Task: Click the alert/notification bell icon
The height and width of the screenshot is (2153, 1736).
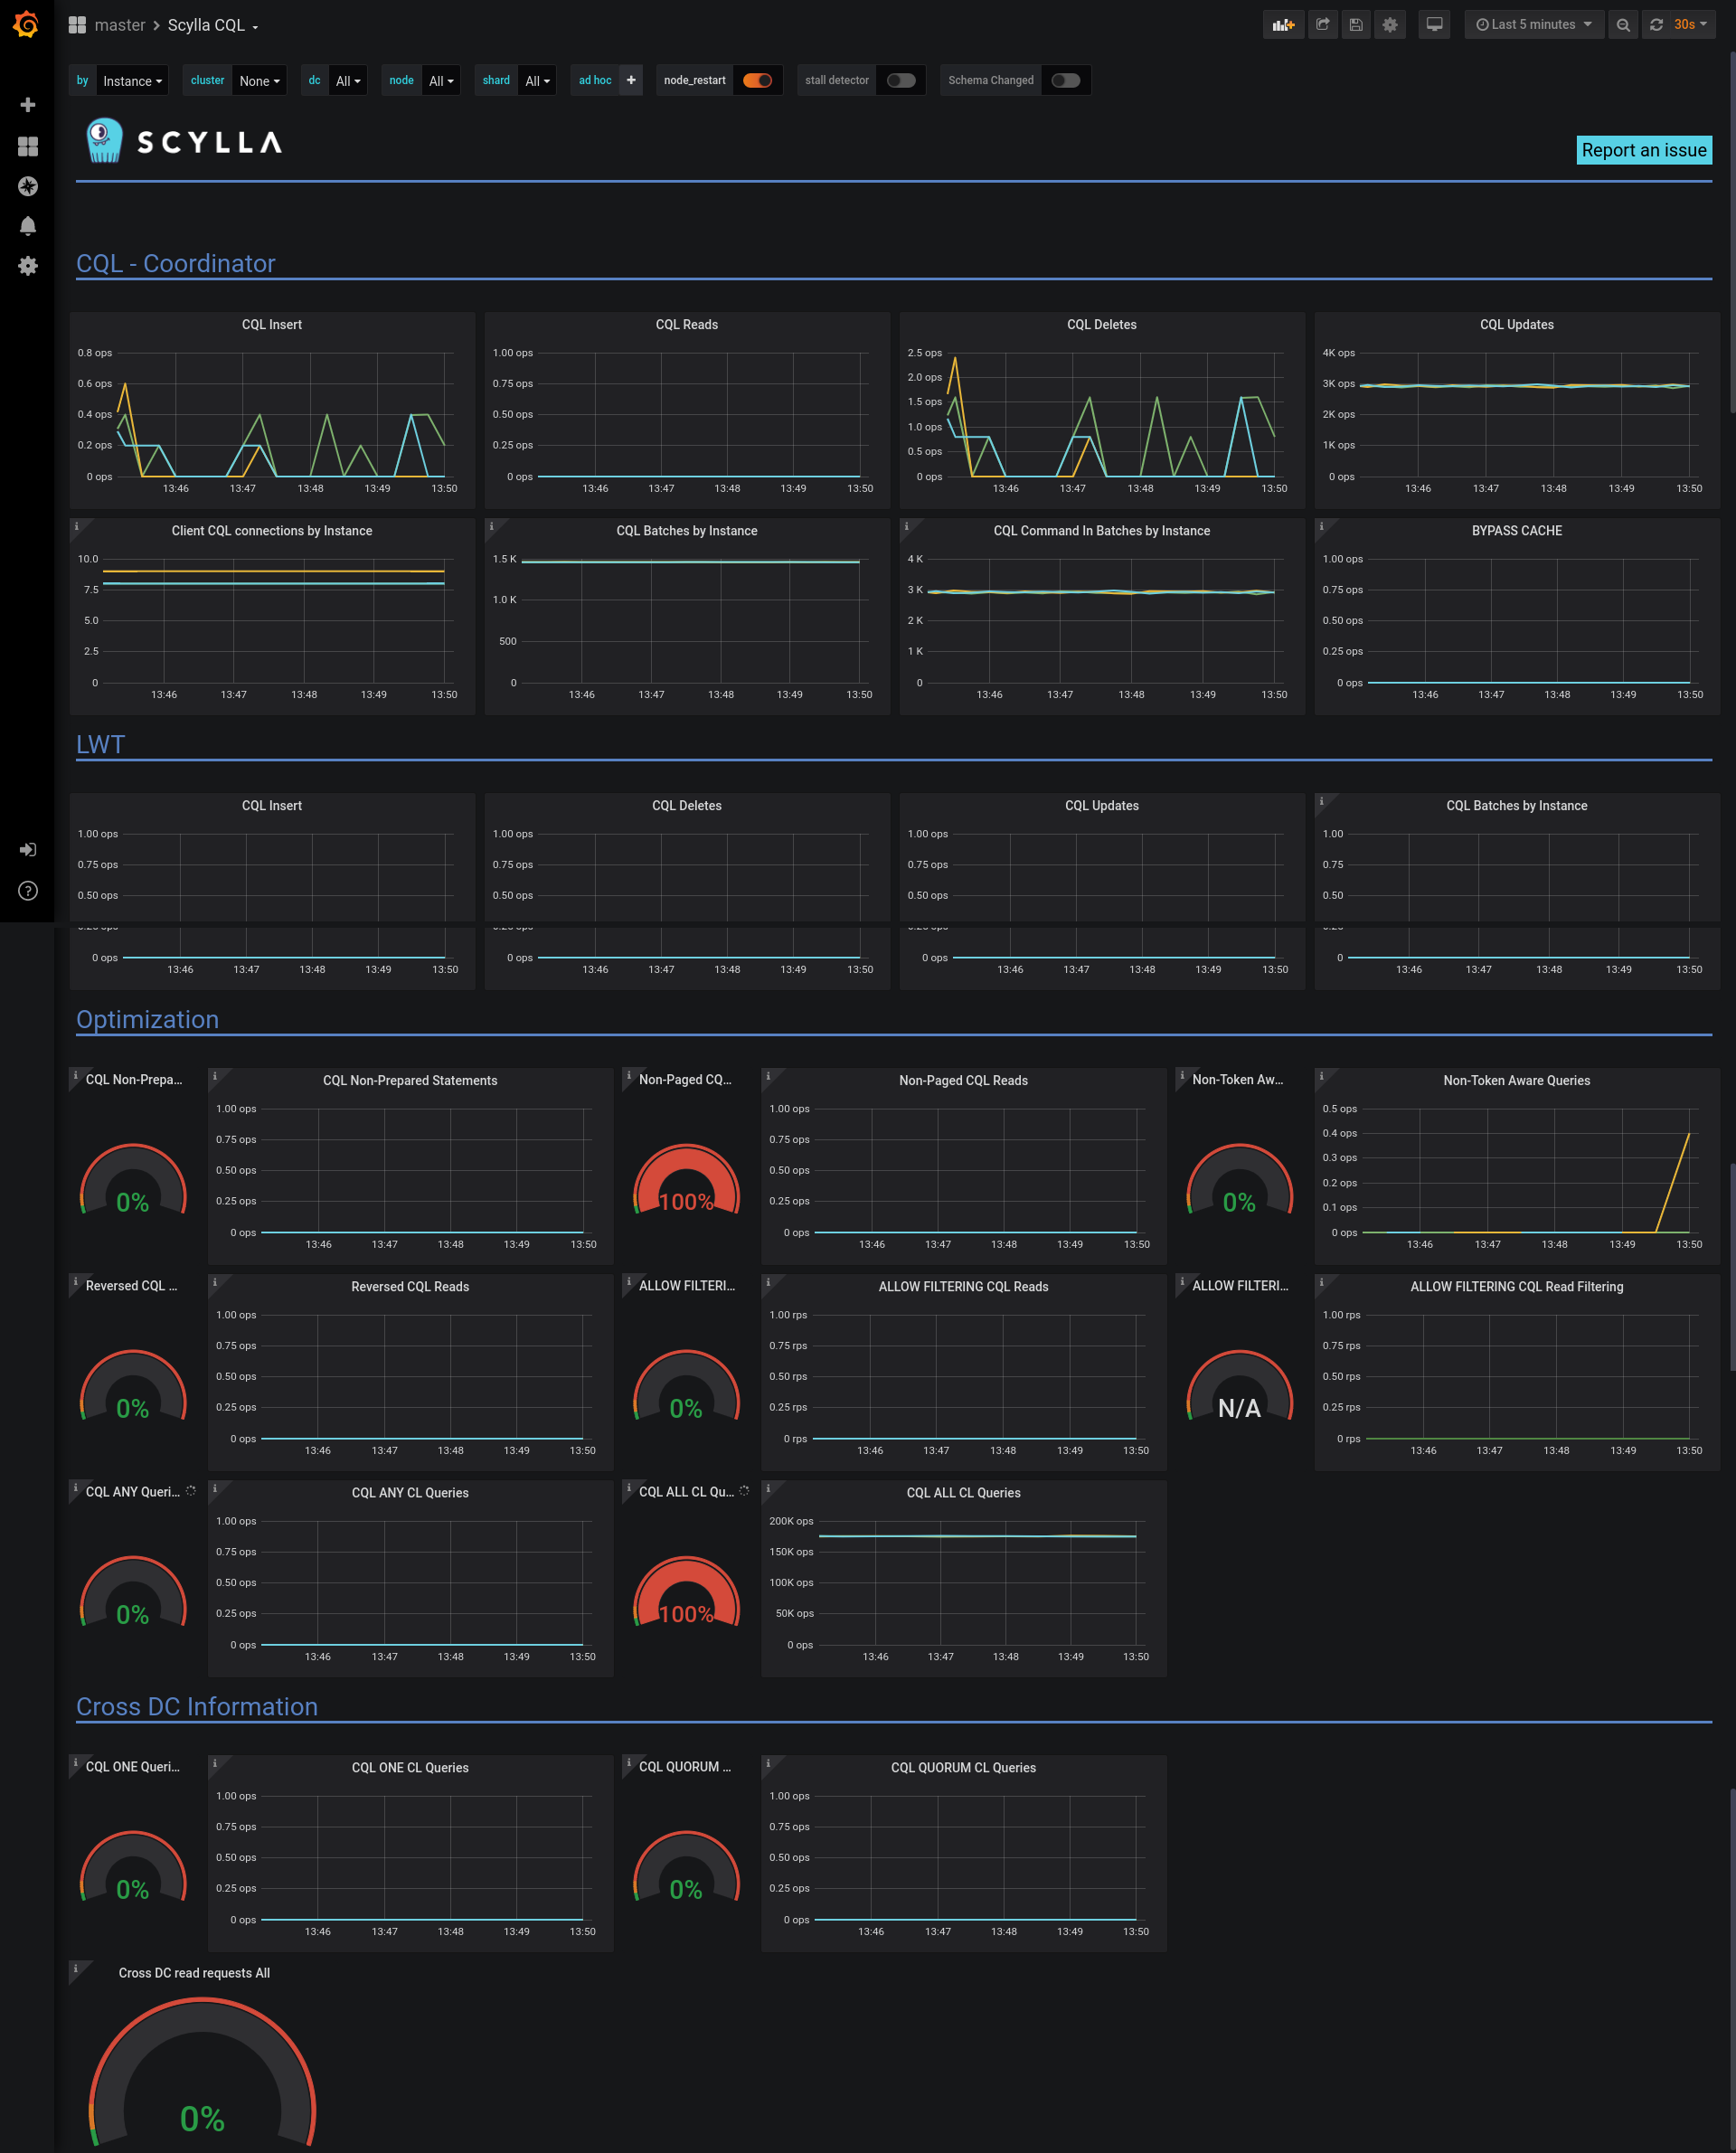Action: click(x=26, y=225)
